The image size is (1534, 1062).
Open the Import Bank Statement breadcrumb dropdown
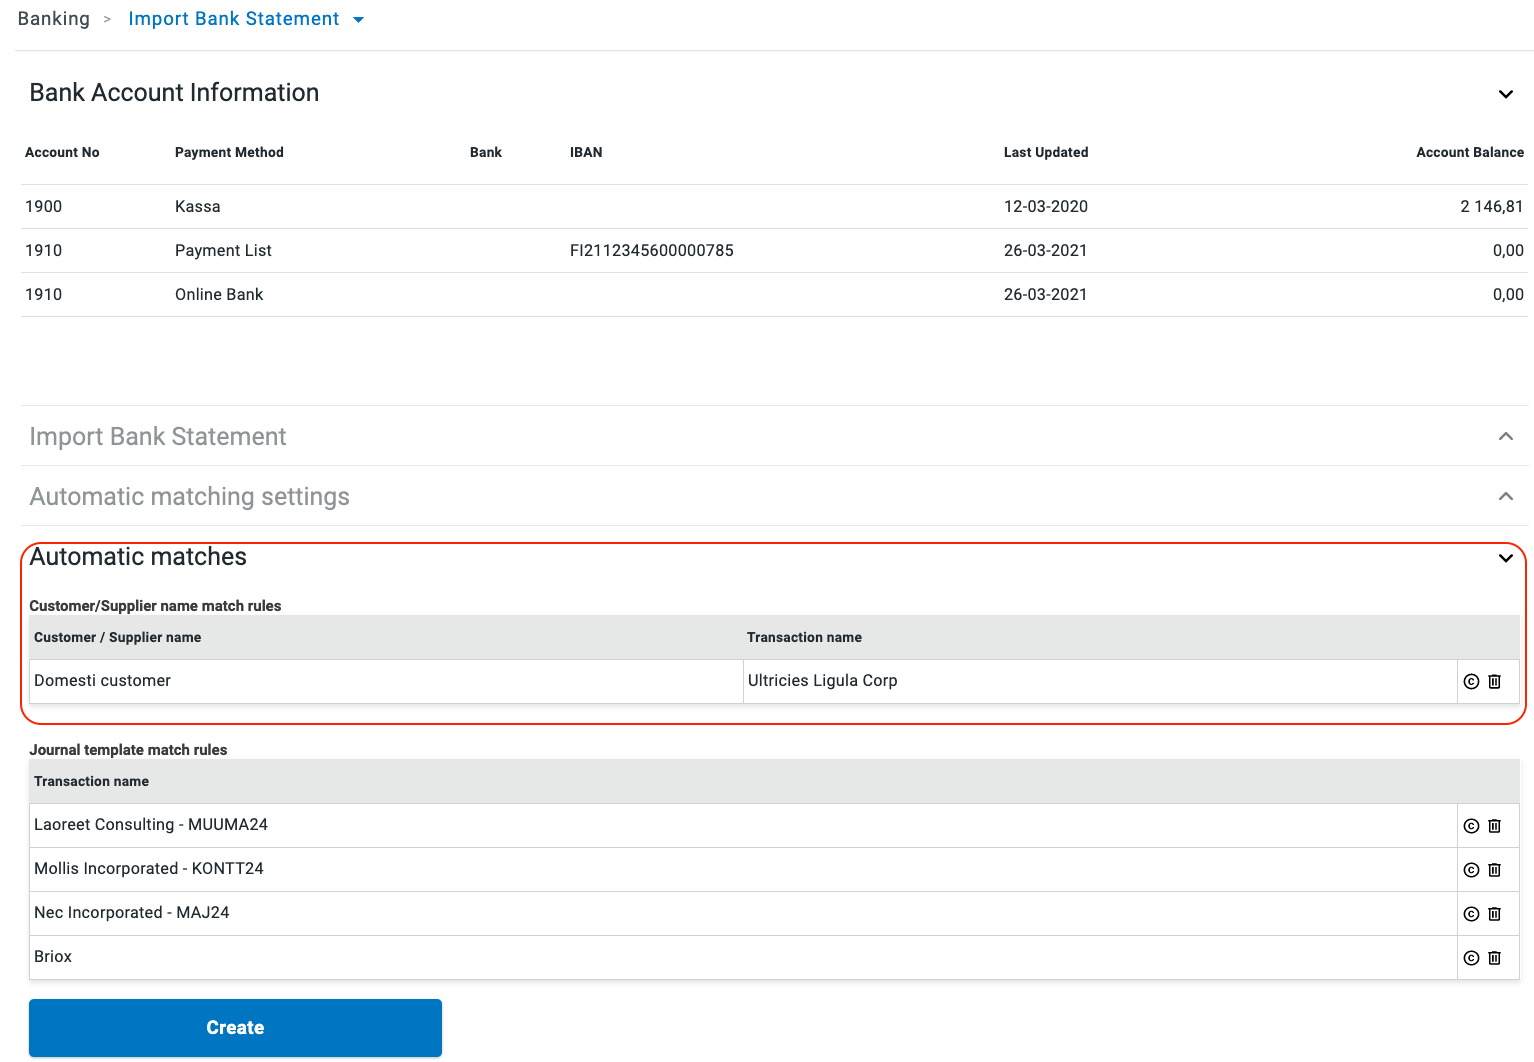[359, 20]
